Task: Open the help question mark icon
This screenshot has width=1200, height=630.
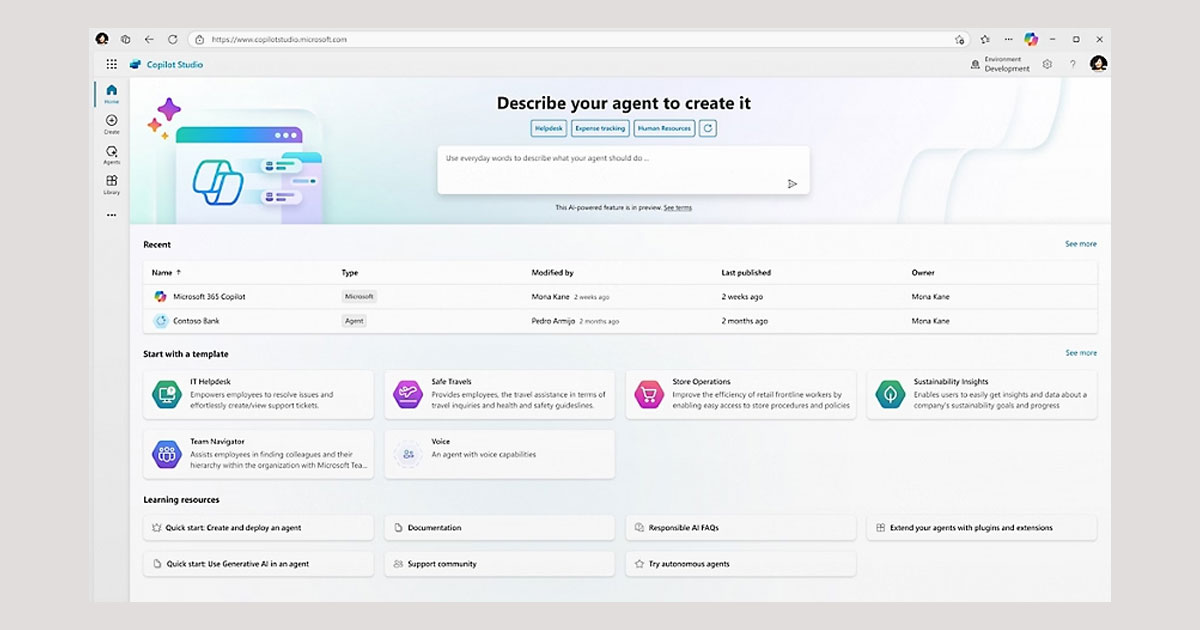Action: pyautogui.click(x=1073, y=64)
